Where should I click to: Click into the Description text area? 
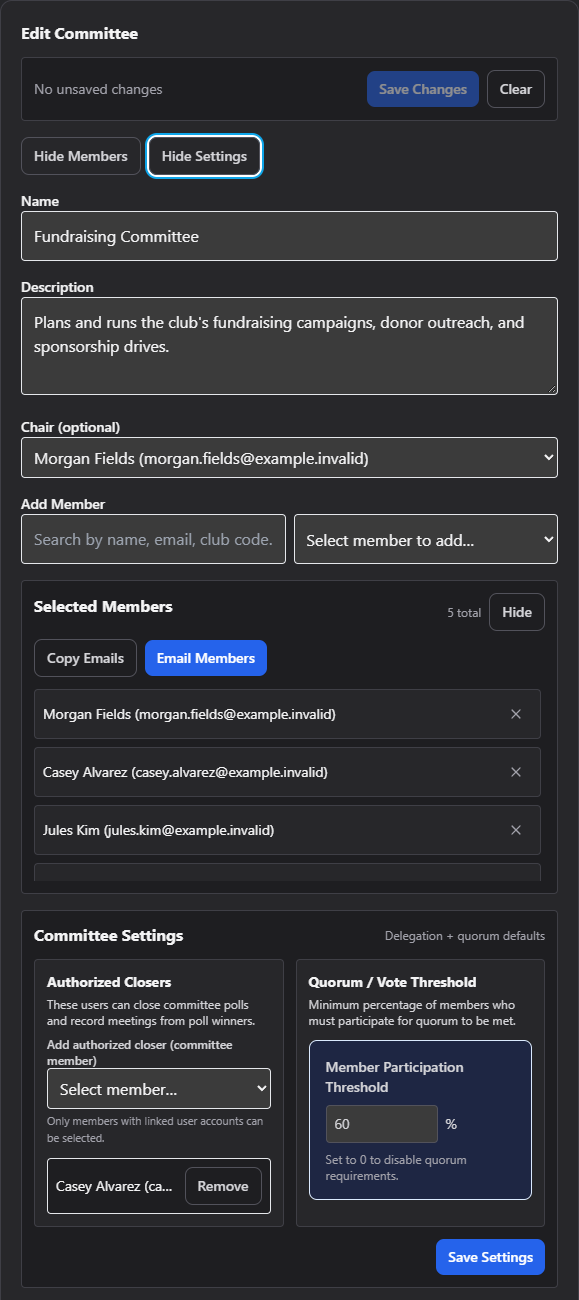289,345
